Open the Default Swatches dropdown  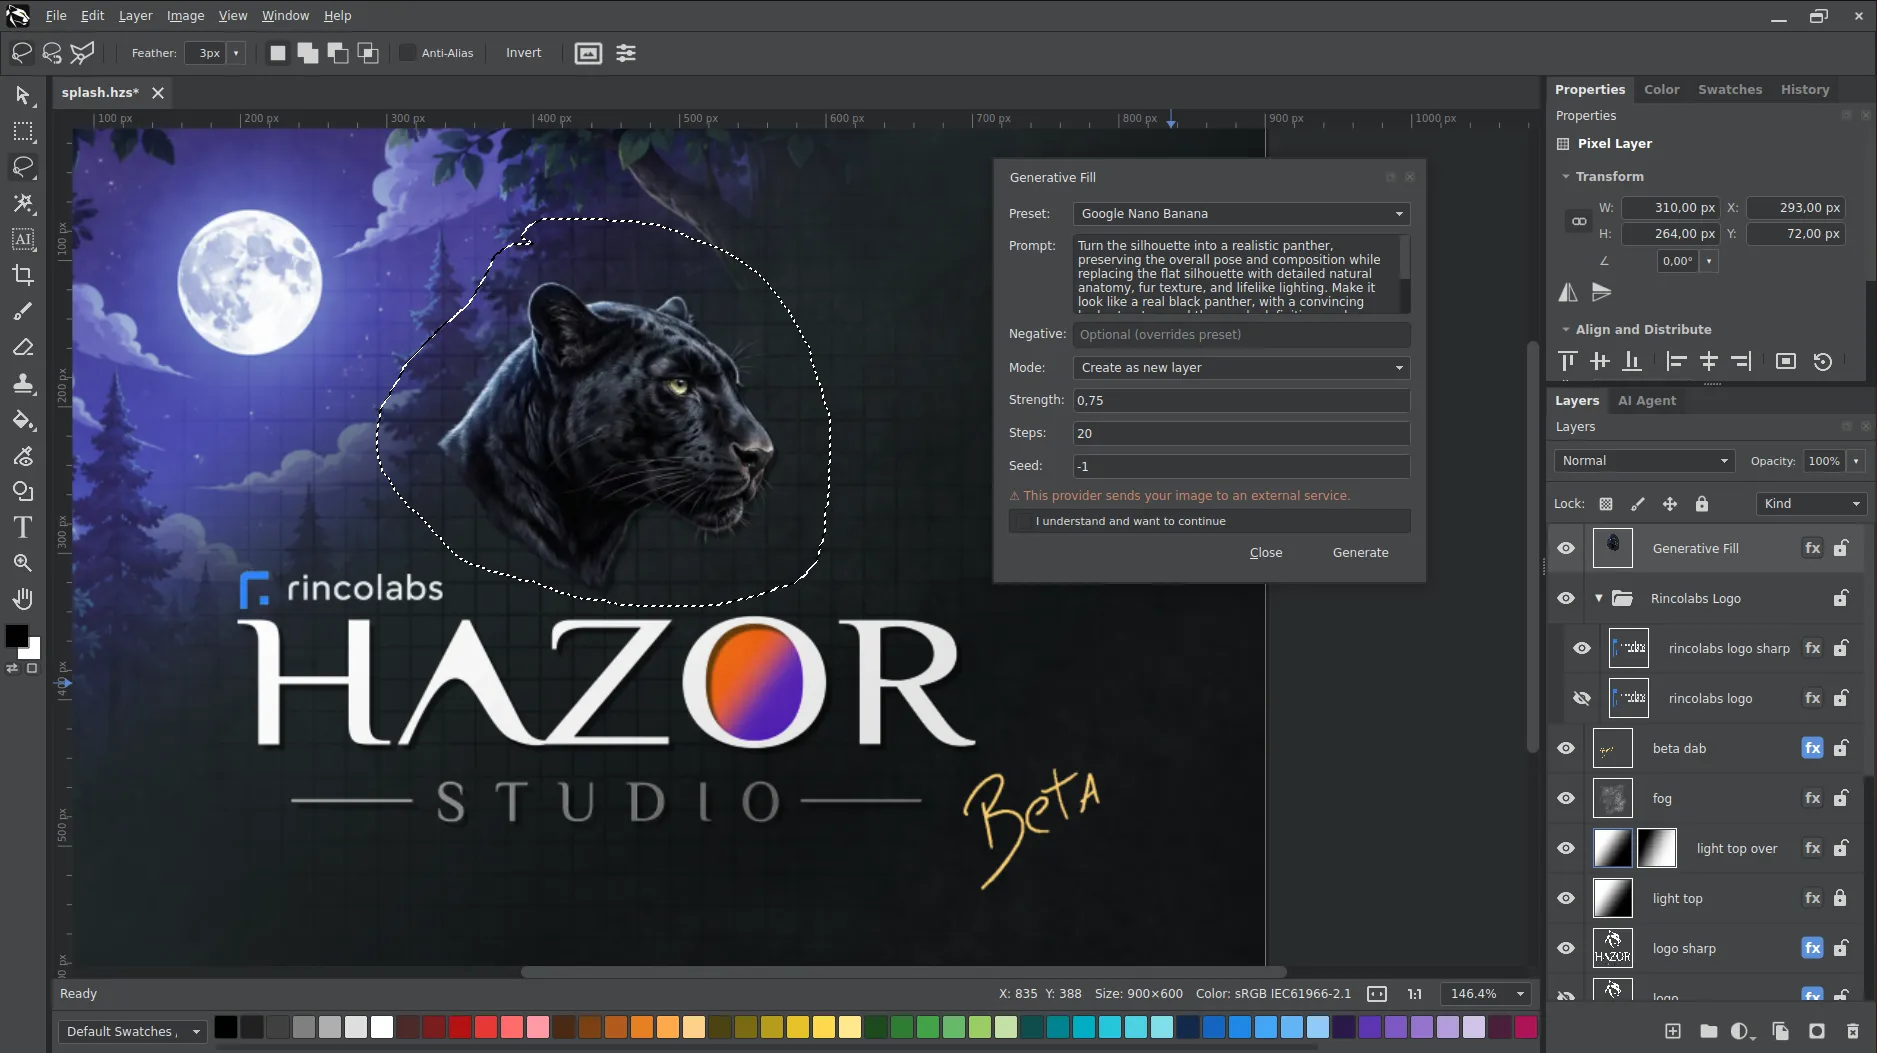[x=132, y=1031]
